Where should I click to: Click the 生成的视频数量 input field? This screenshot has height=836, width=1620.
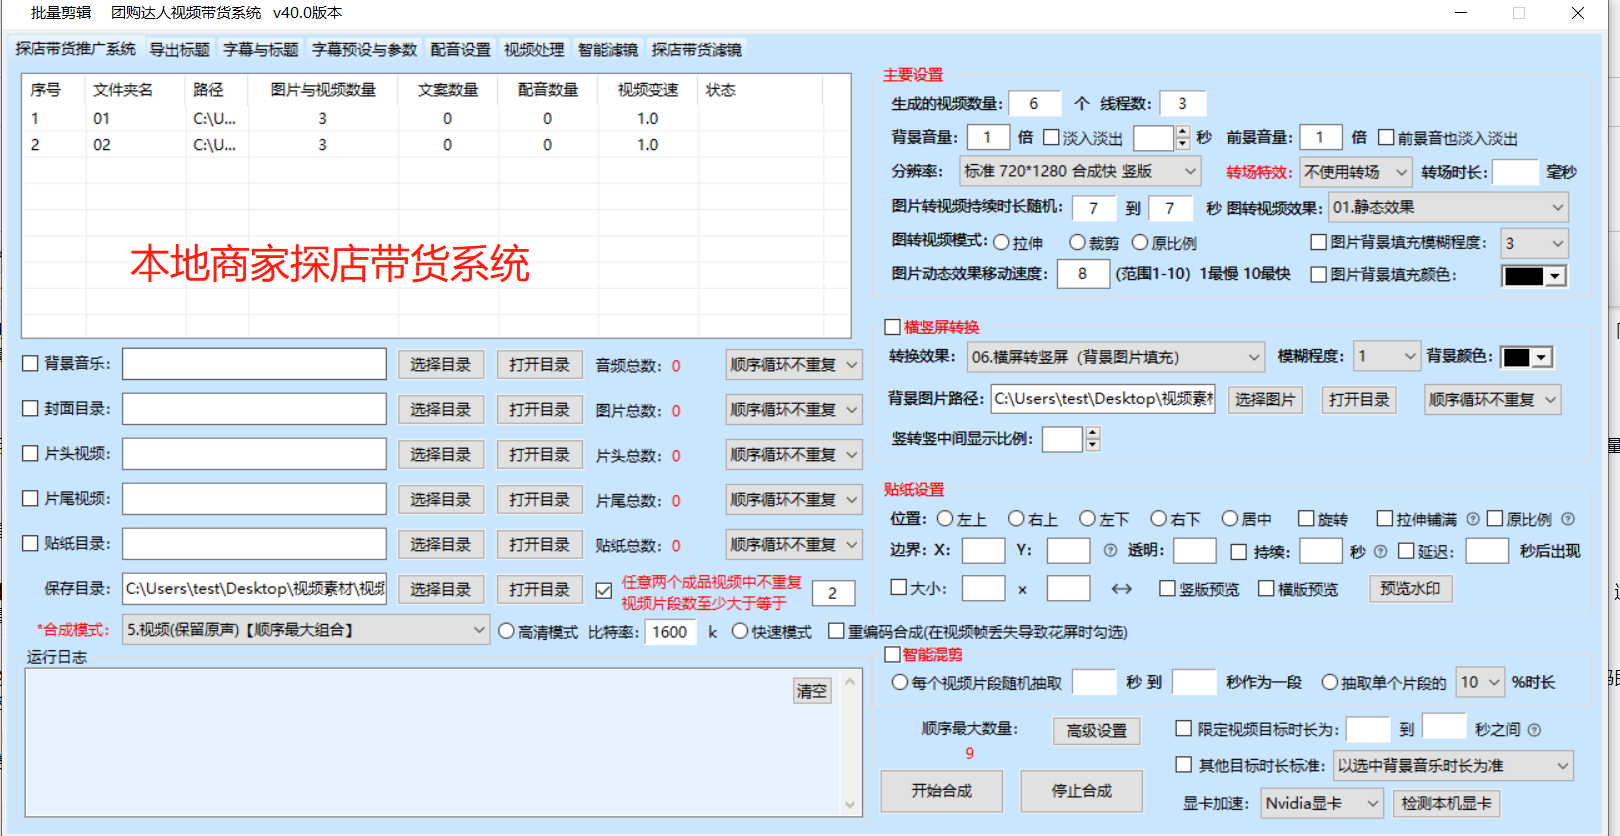coord(1036,104)
